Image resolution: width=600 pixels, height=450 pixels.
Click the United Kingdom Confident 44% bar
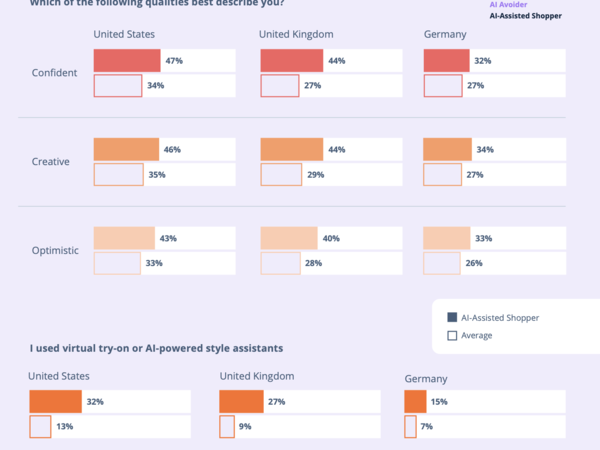point(291,61)
